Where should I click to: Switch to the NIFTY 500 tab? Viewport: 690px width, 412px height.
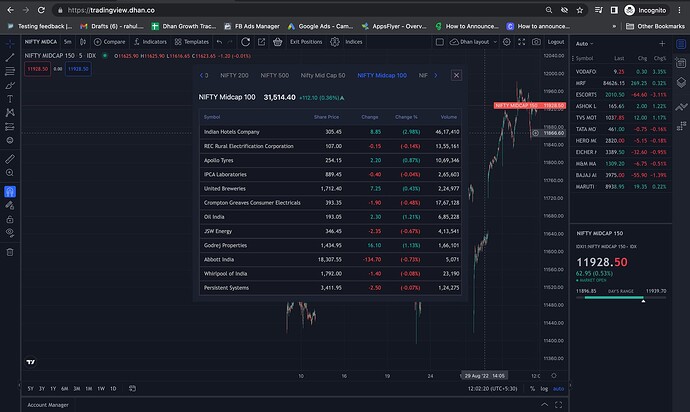tap(275, 75)
